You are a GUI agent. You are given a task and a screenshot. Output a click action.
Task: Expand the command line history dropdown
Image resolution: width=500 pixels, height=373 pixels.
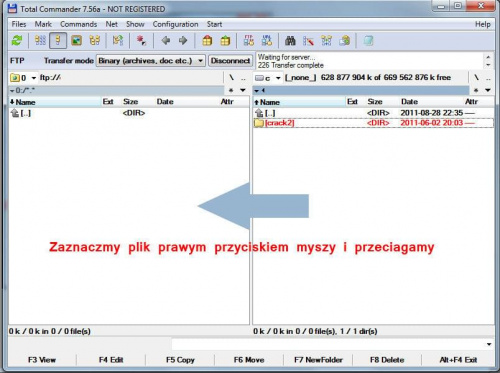pyautogui.click(x=489, y=344)
